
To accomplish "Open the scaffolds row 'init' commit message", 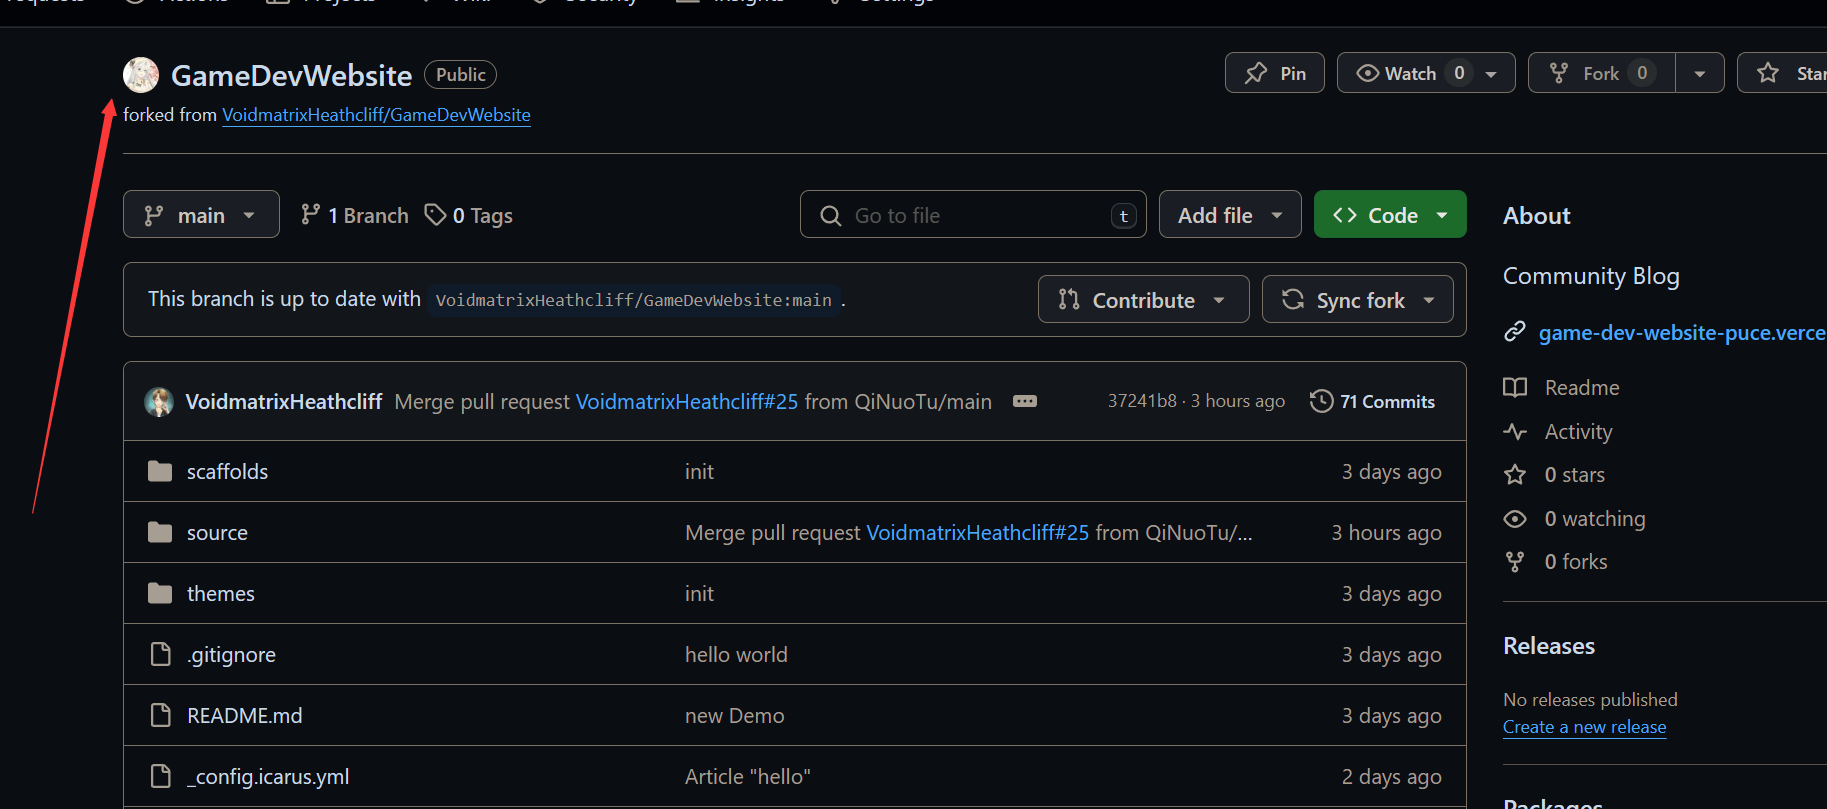I will [x=699, y=471].
